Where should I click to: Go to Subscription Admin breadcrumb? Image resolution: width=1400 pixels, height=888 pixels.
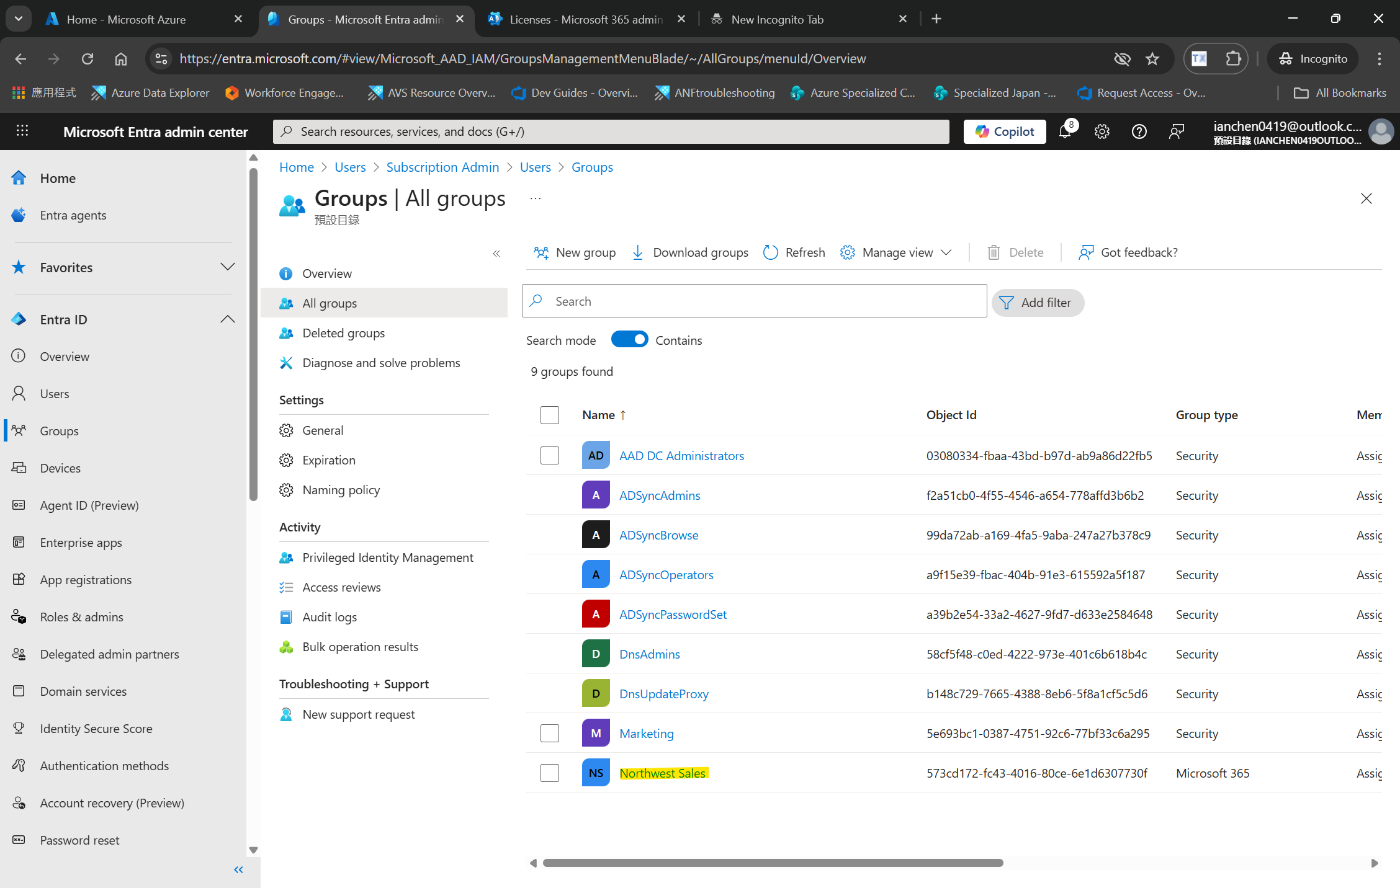click(443, 167)
